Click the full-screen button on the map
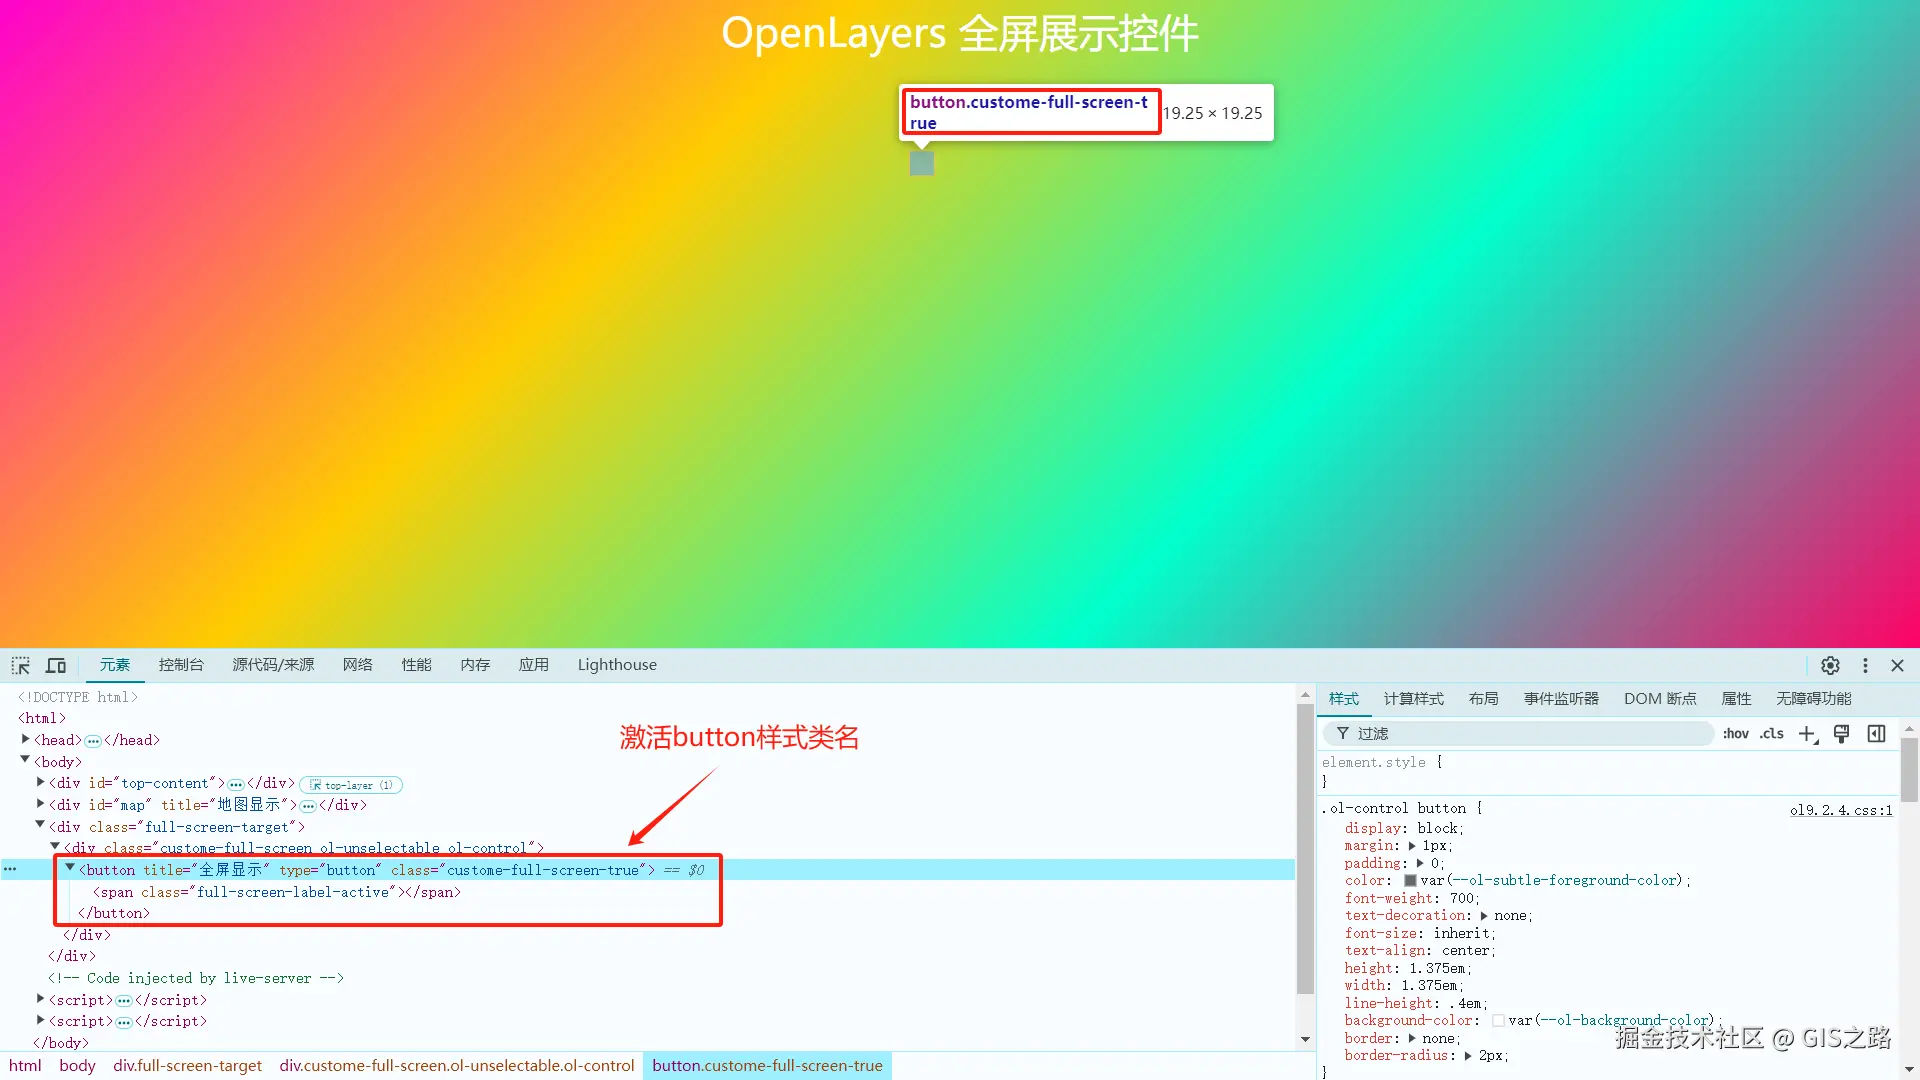Screen dimensions: 1920x1080 [922, 163]
